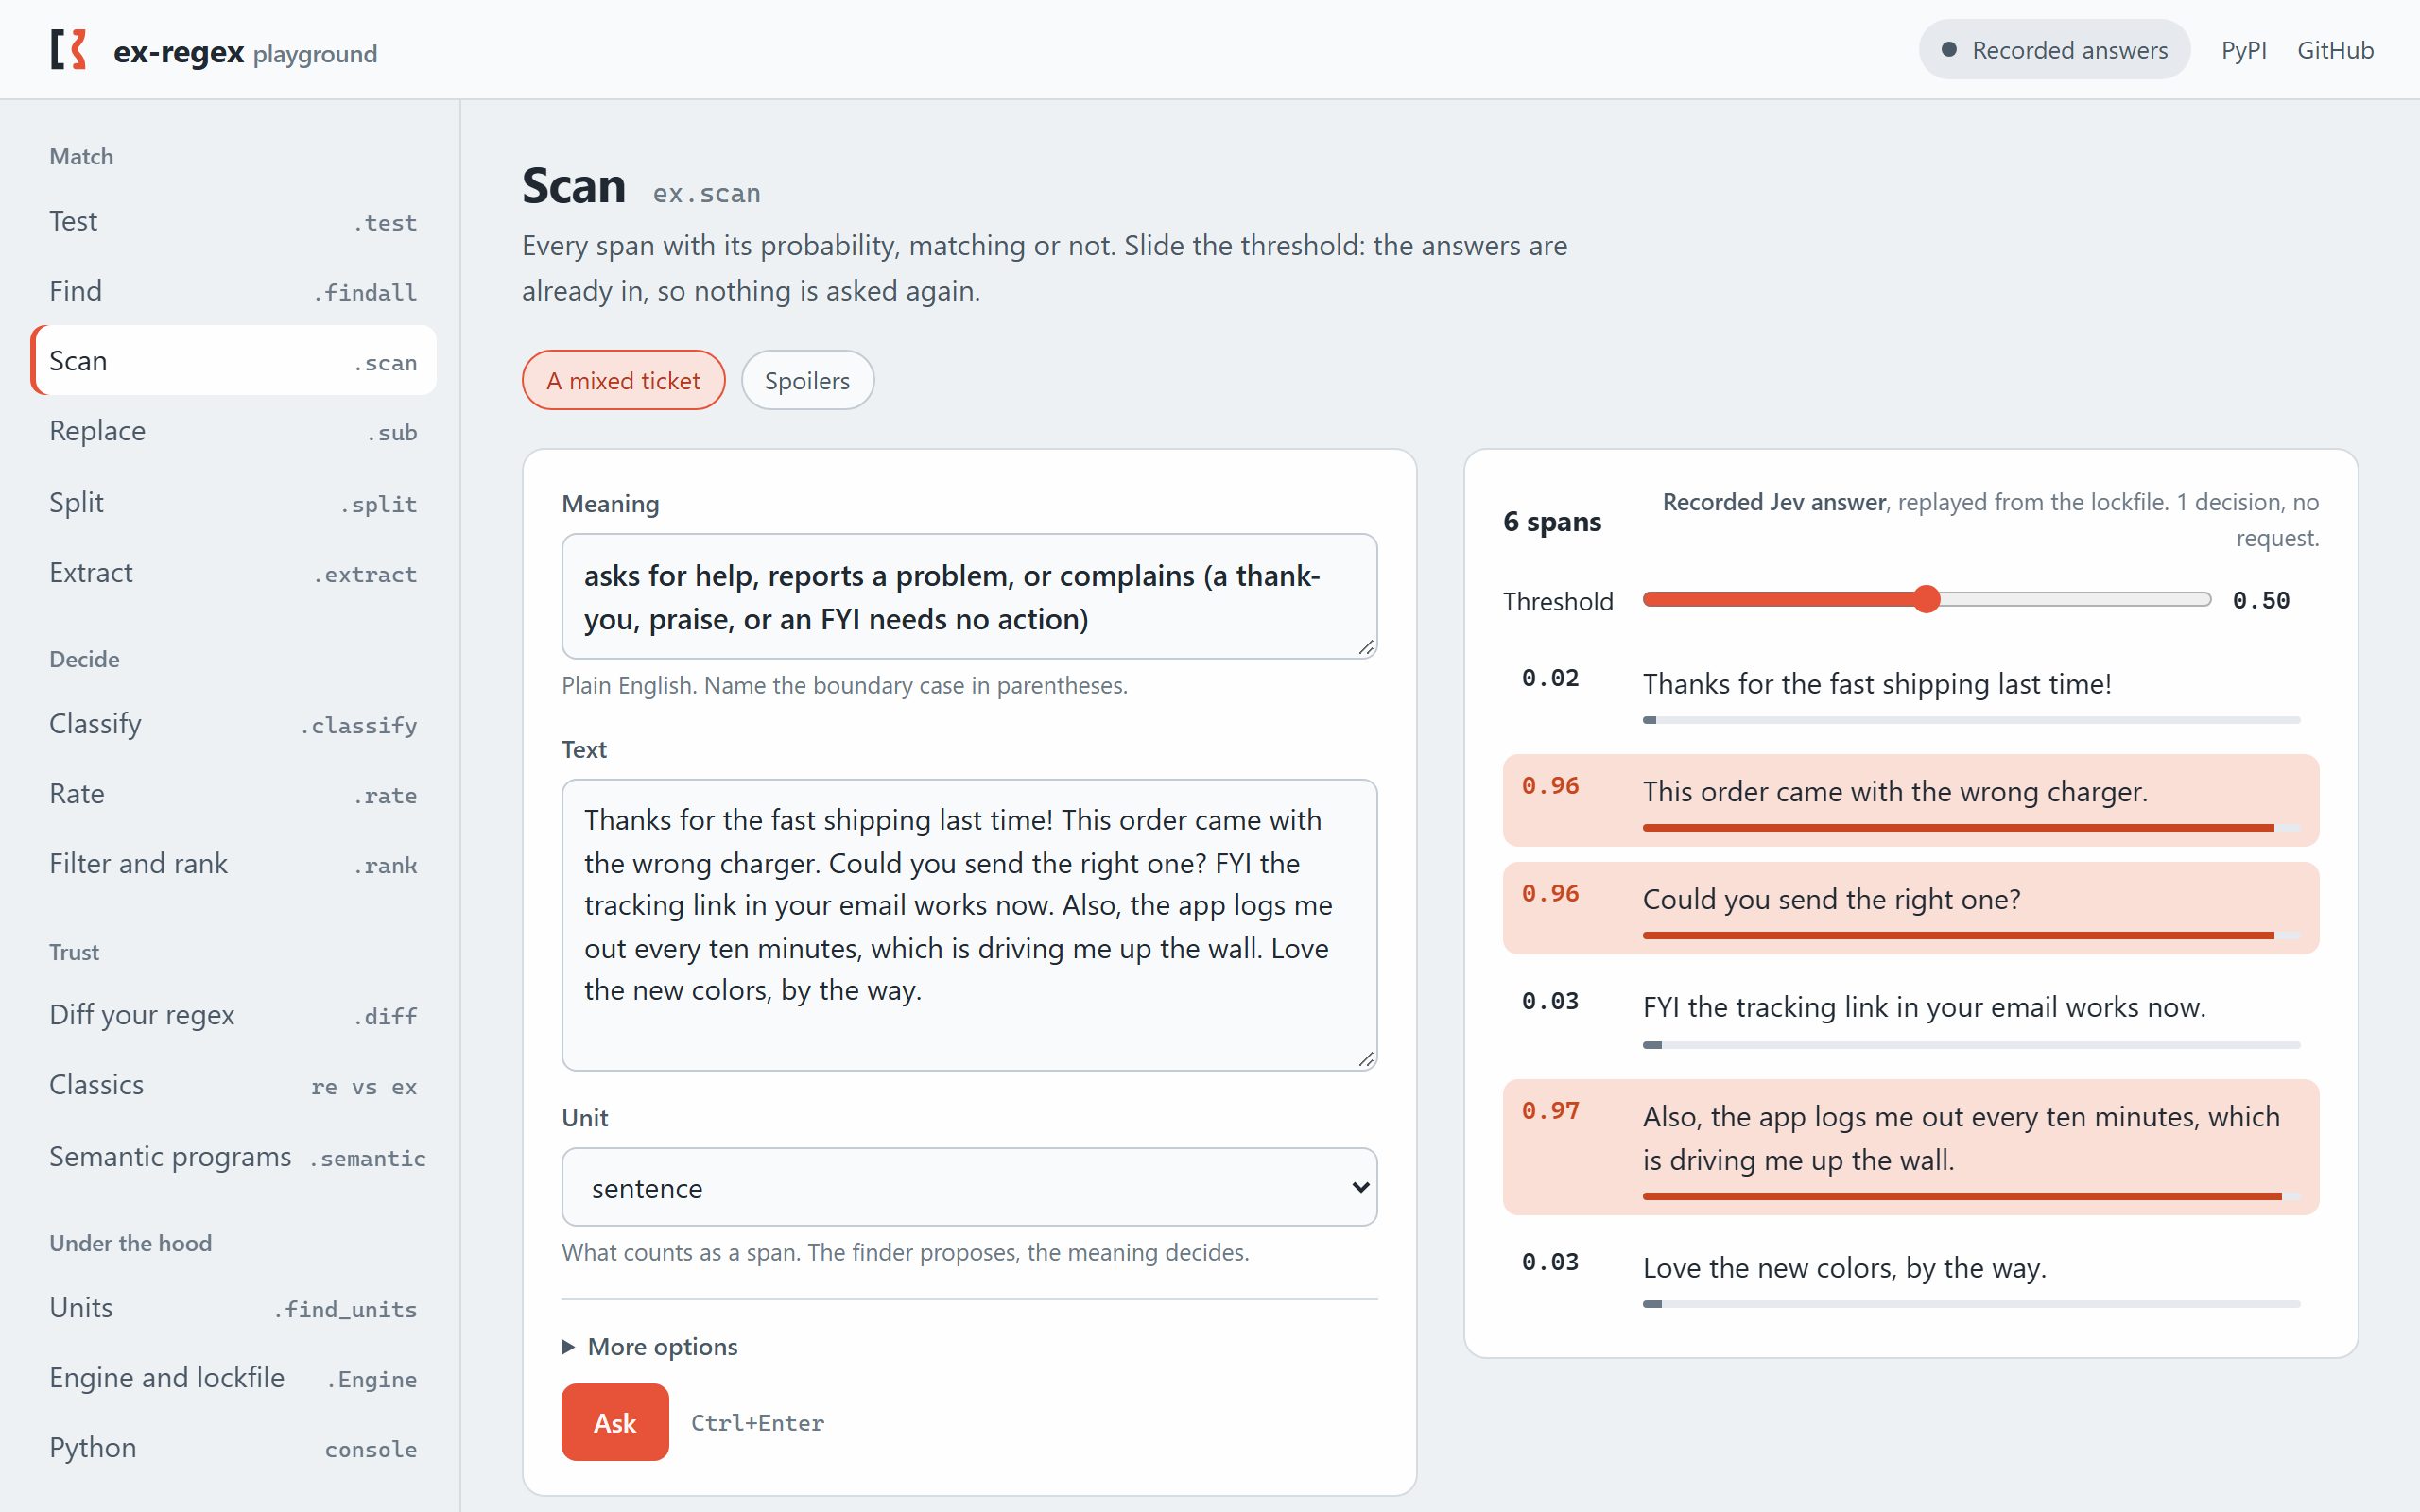The image size is (2420, 1512).
Task: Open Diff your regex page
Action: point(233,1015)
